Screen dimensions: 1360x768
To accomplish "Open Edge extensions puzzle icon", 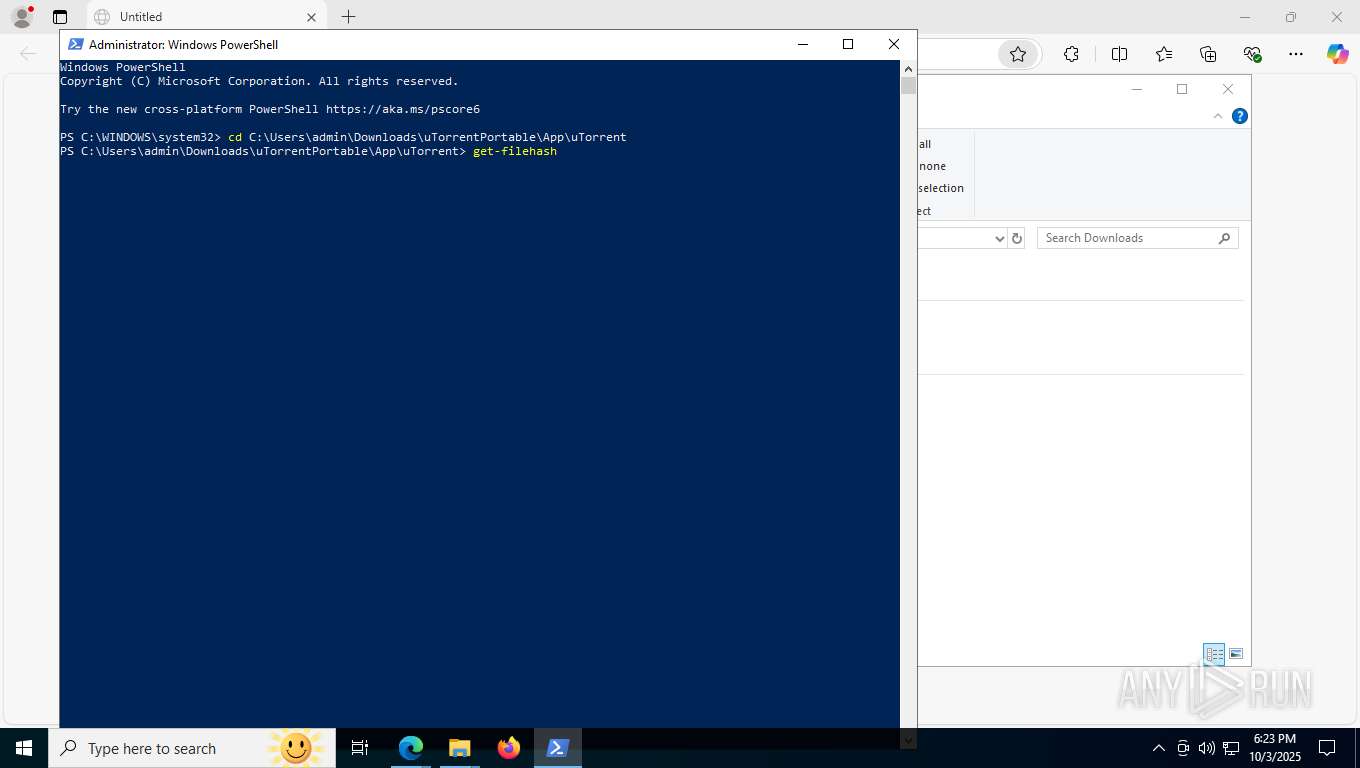I will [x=1071, y=54].
